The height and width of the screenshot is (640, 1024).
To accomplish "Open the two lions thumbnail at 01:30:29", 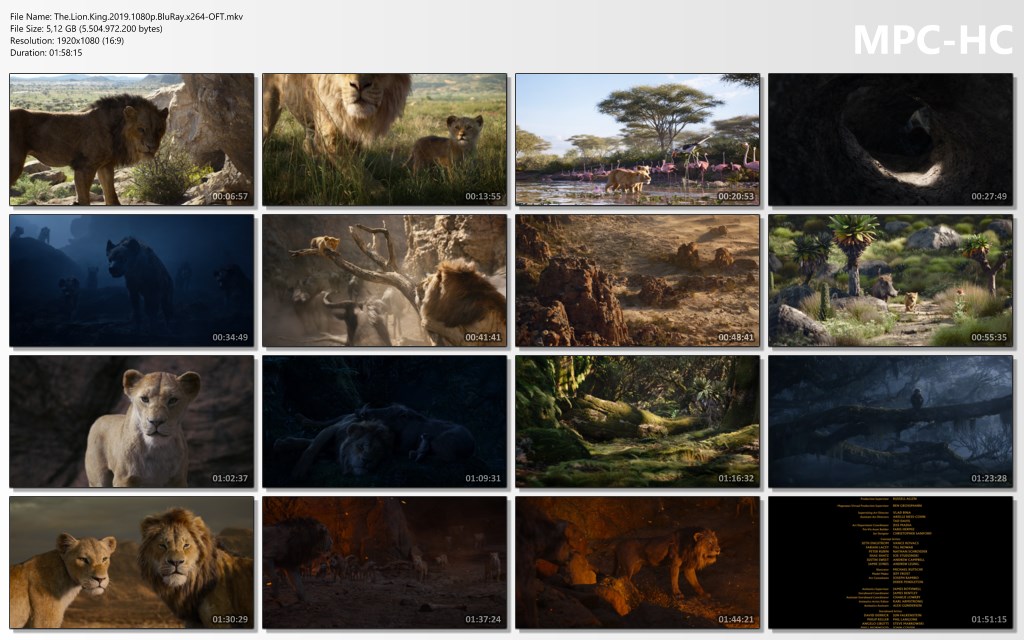I will pos(131,562).
